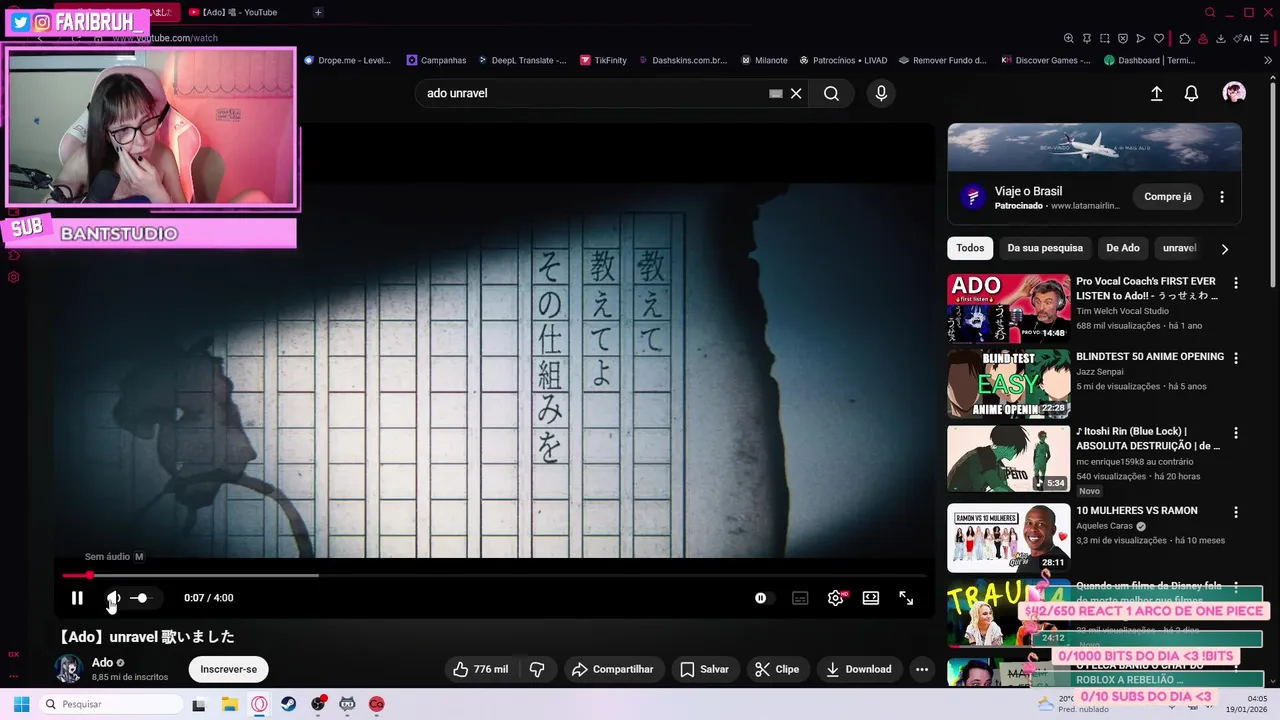Switch to the '[Ado] 唱 - YouTube' browser tab

(x=240, y=12)
